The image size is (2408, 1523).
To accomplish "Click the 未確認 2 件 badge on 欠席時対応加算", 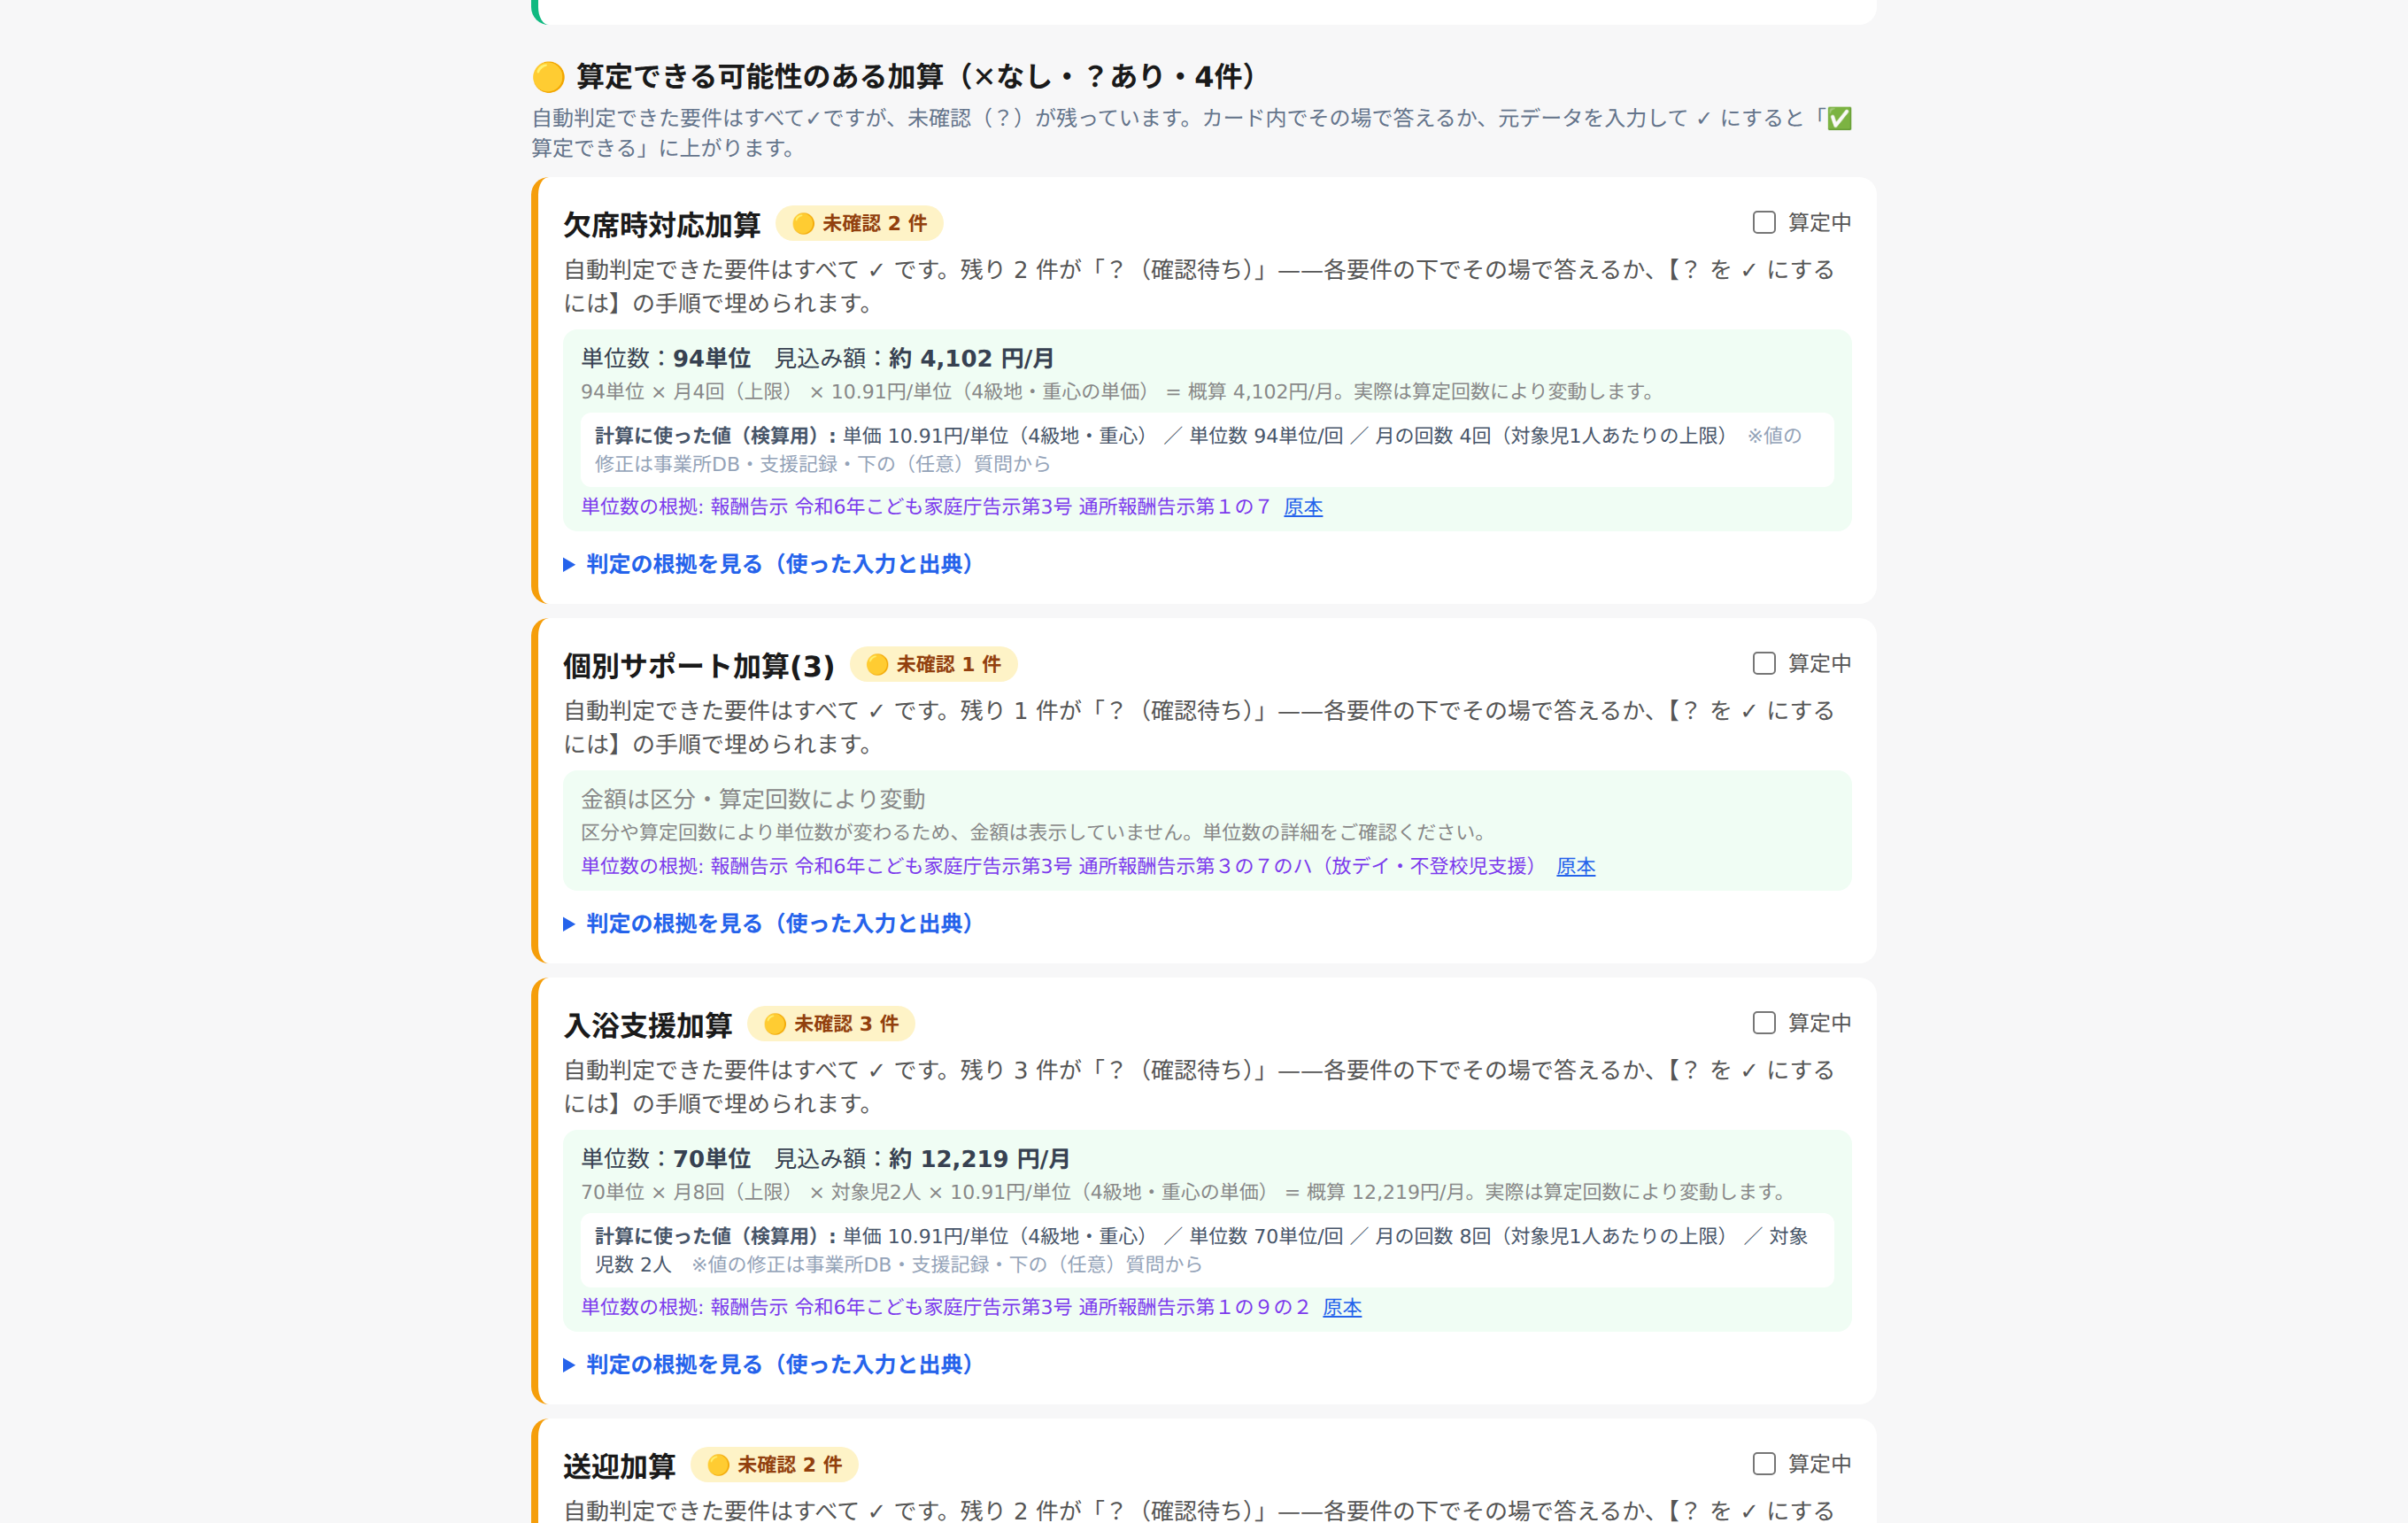I will (859, 223).
